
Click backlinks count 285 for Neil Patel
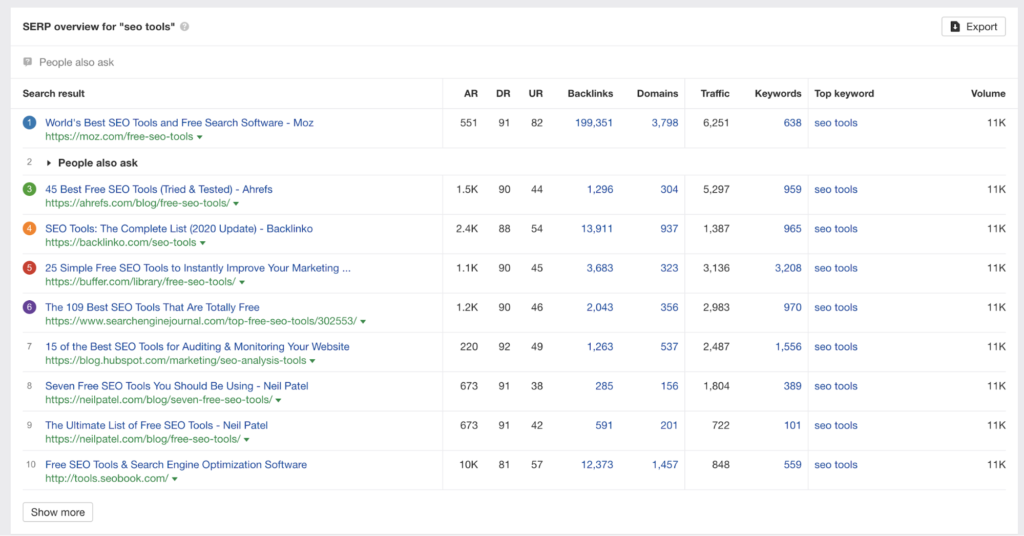[604, 386]
